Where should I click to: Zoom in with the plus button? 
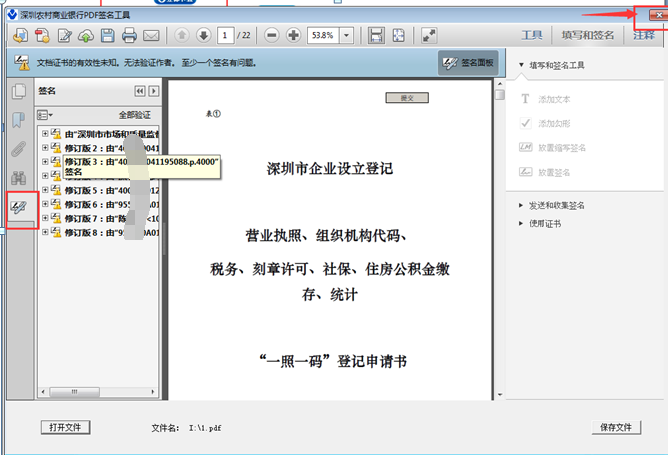(293, 36)
